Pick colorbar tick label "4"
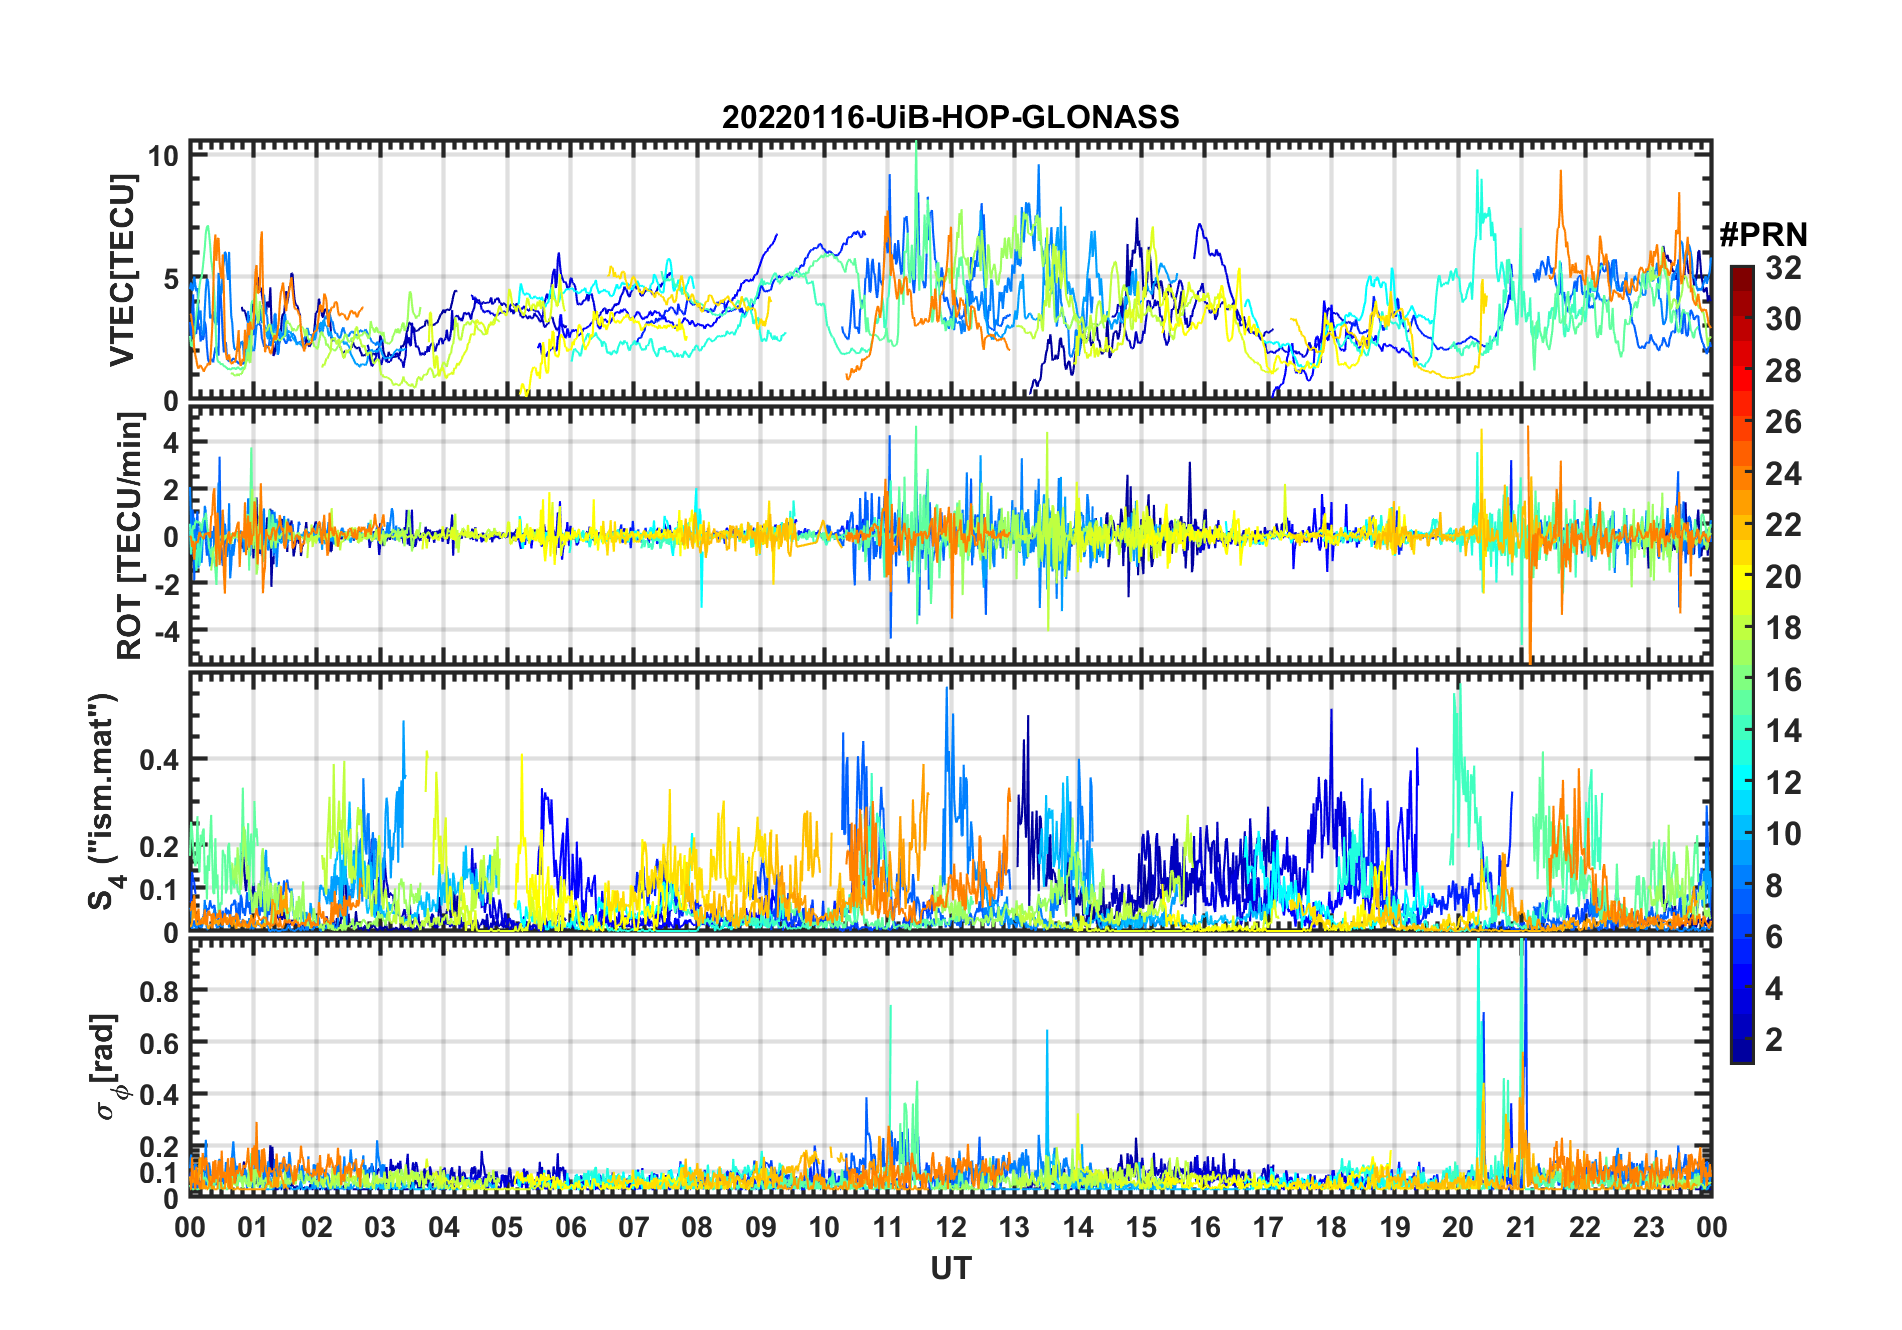The image size is (1902, 1330). coord(1774,989)
